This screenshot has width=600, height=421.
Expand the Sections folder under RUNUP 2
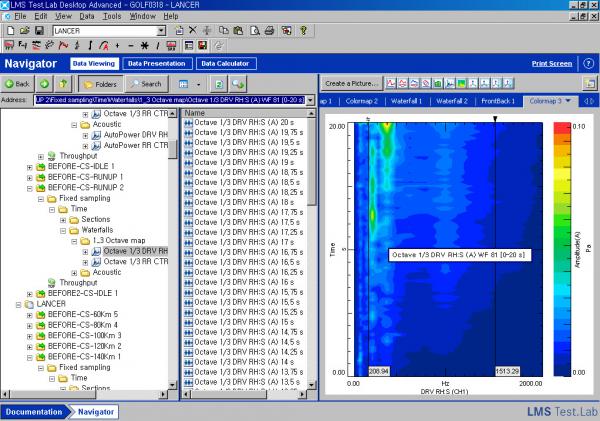[x=63, y=220]
